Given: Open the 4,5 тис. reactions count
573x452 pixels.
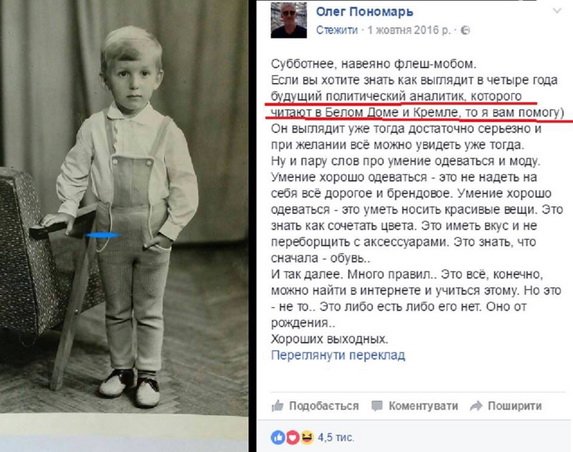Looking at the screenshot, I should pos(335,437).
